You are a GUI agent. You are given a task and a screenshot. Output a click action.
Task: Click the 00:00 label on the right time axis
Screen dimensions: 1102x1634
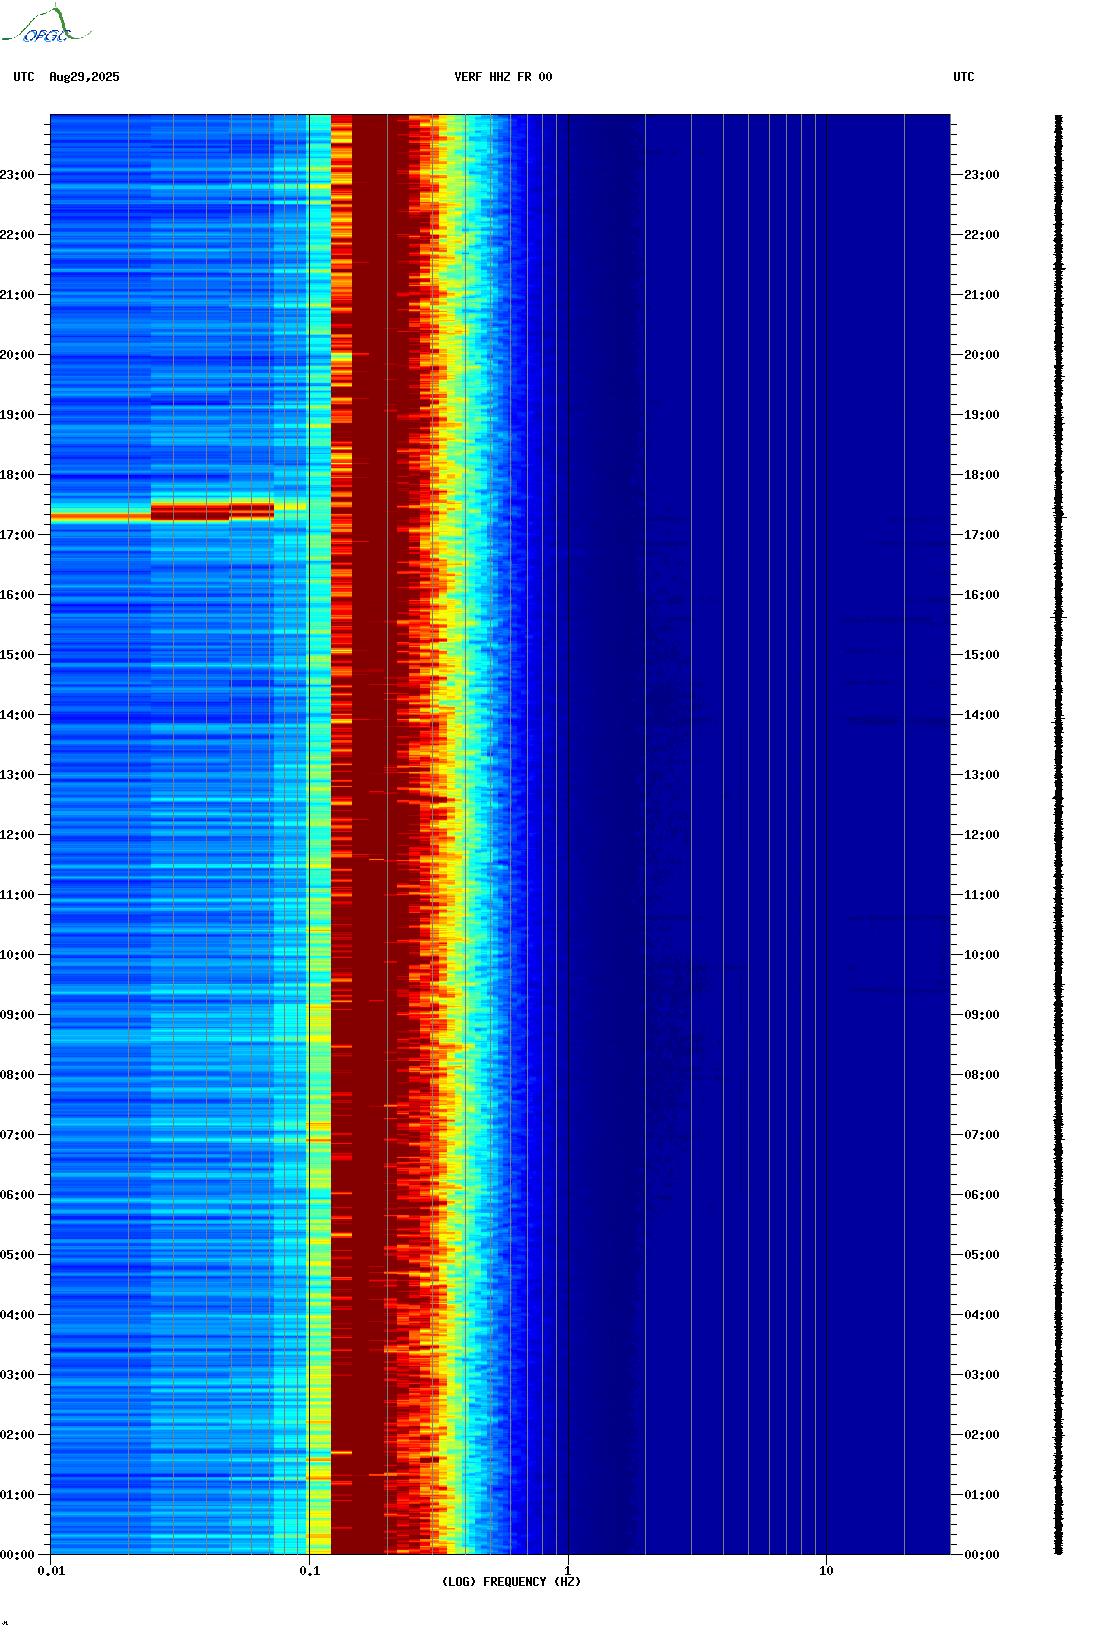(982, 1555)
